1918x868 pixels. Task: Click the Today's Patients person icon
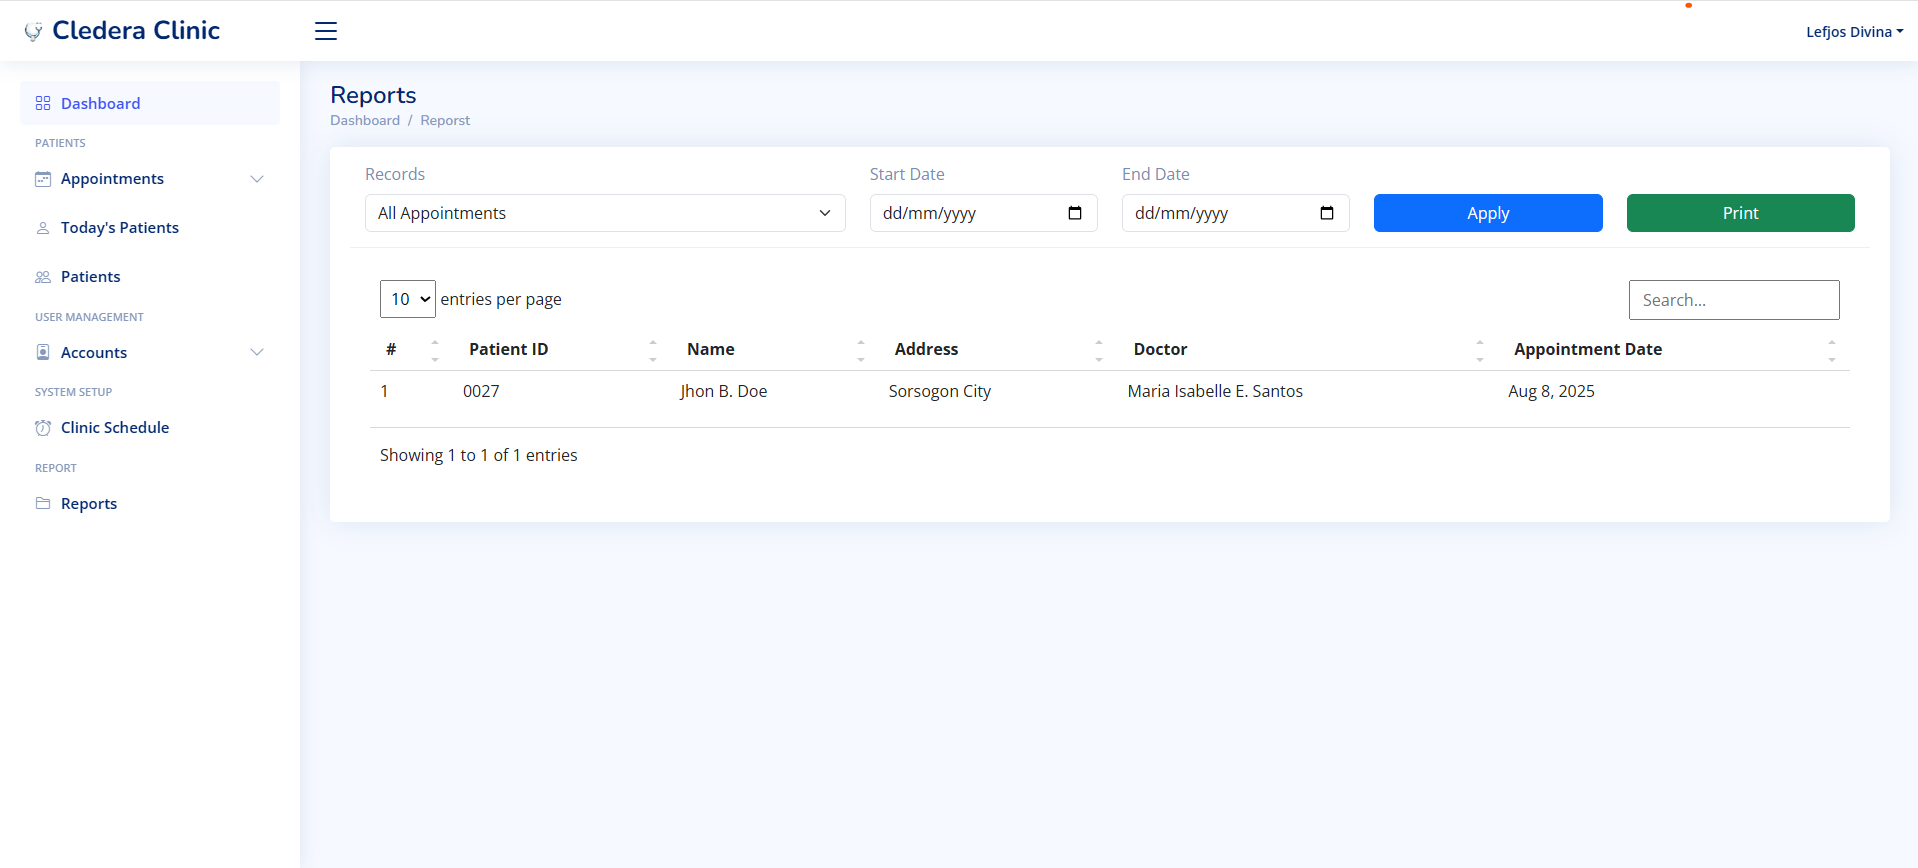43,228
